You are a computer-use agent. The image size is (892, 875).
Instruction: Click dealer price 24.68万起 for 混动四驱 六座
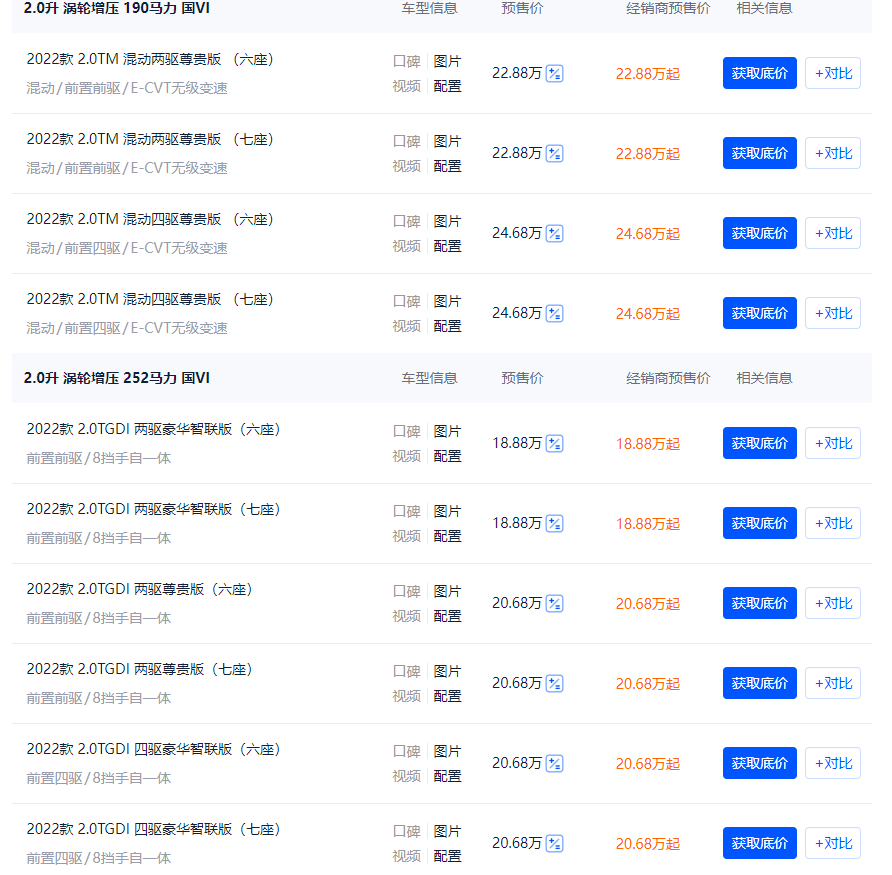point(648,234)
